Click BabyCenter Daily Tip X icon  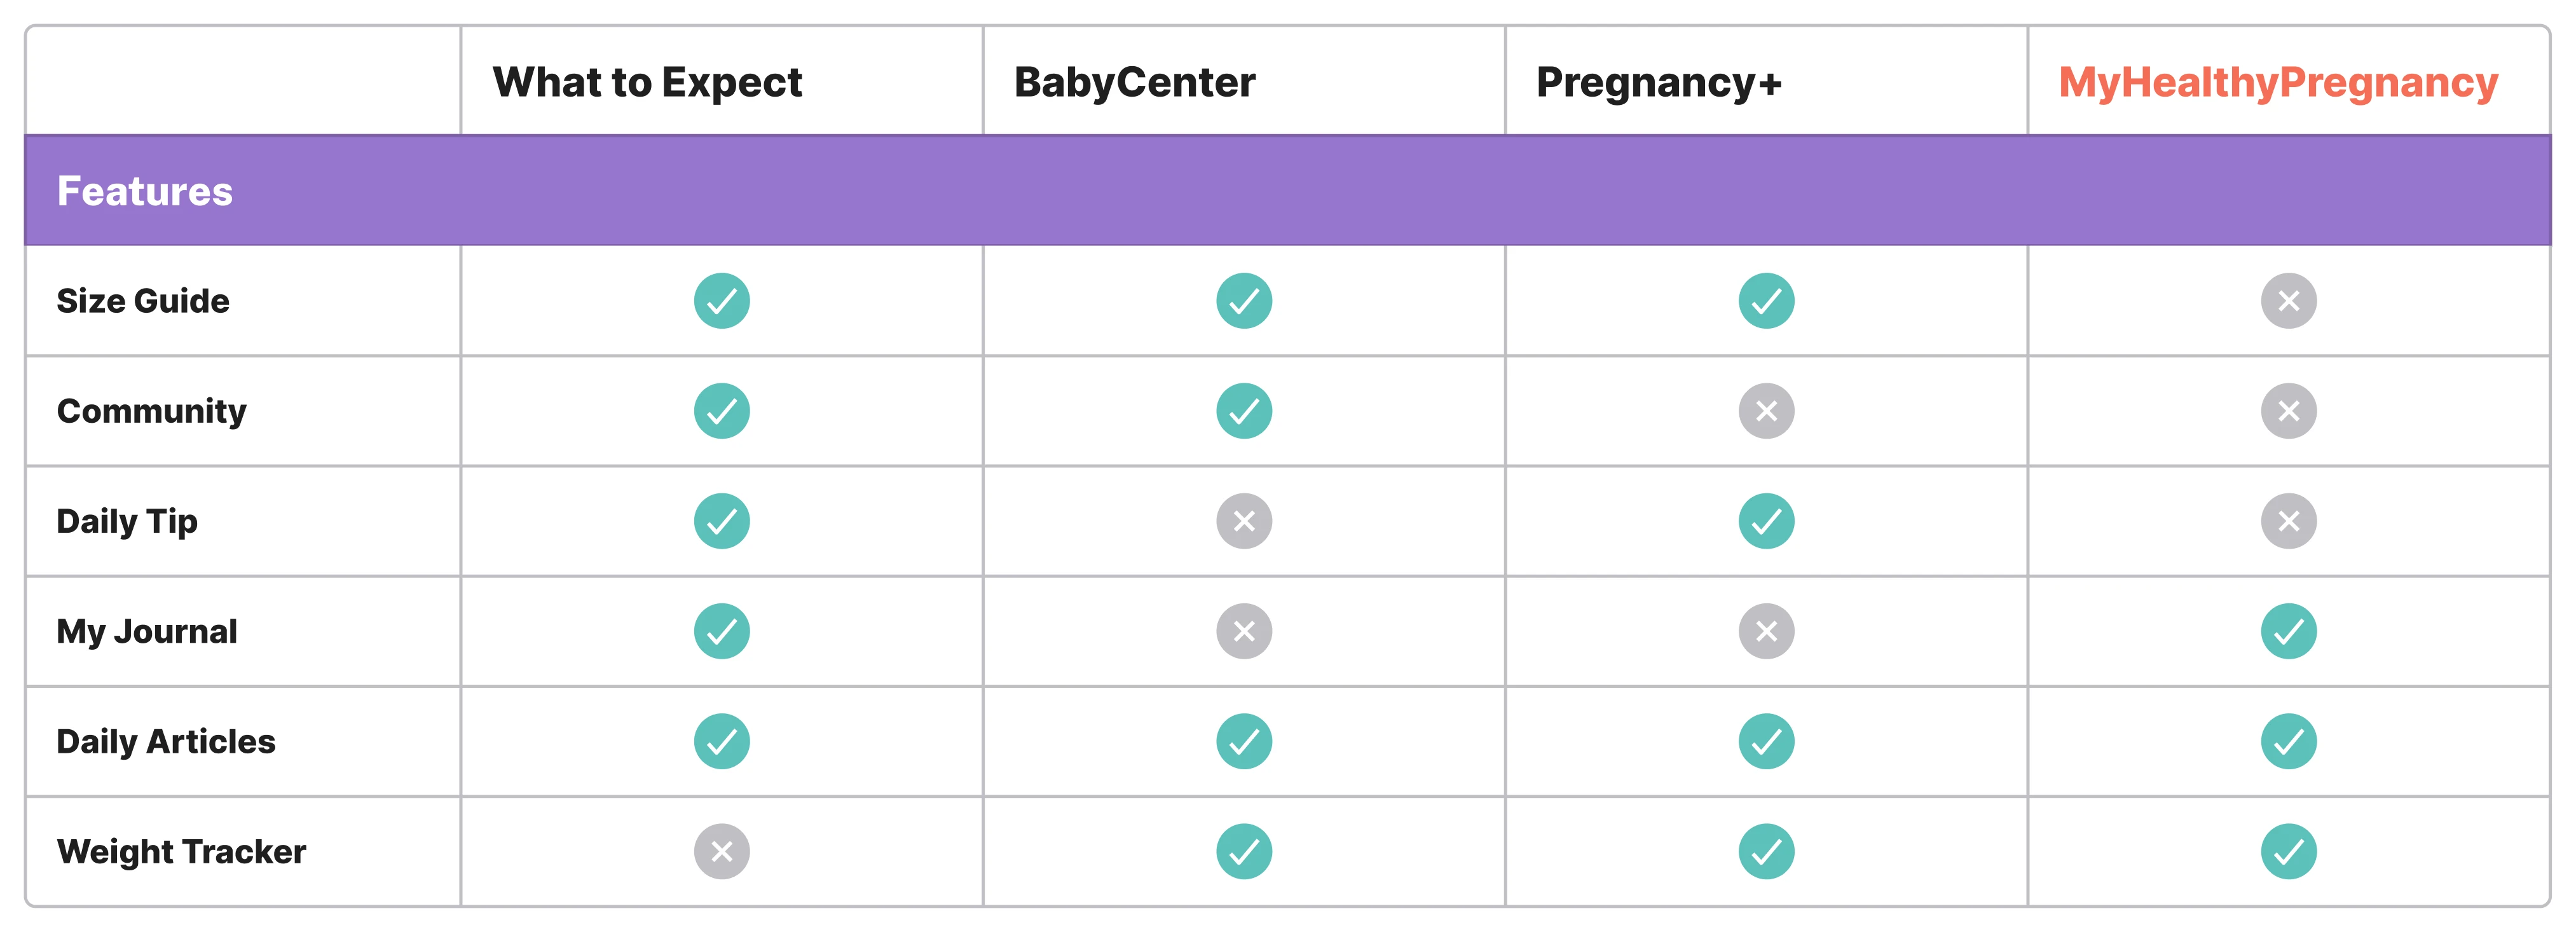coord(1244,521)
